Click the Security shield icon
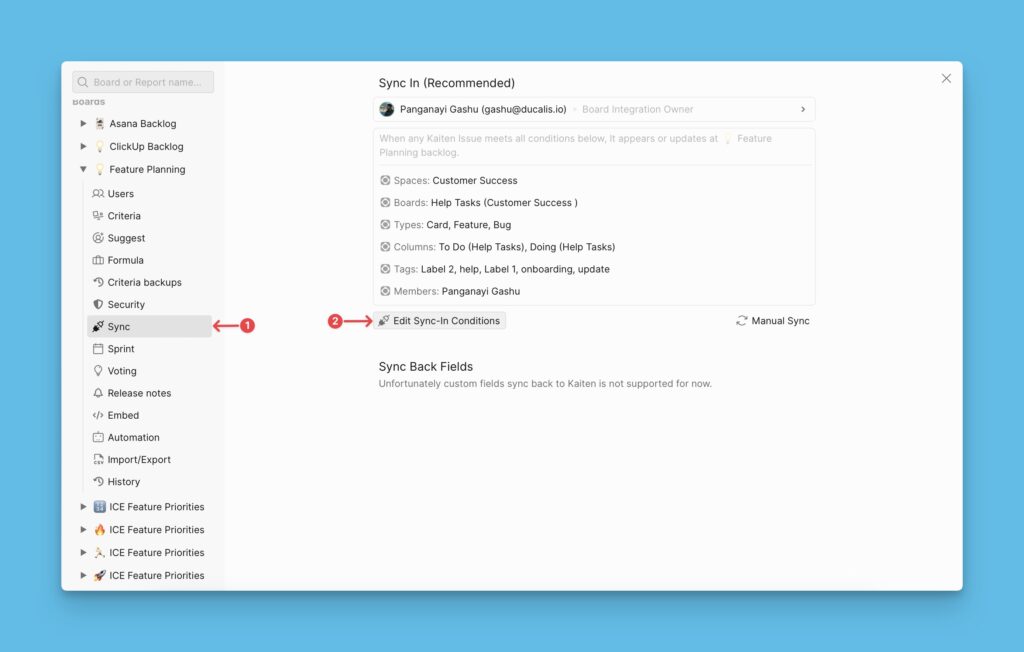This screenshot has height=652, width=1024. click(x=98, y=304)
